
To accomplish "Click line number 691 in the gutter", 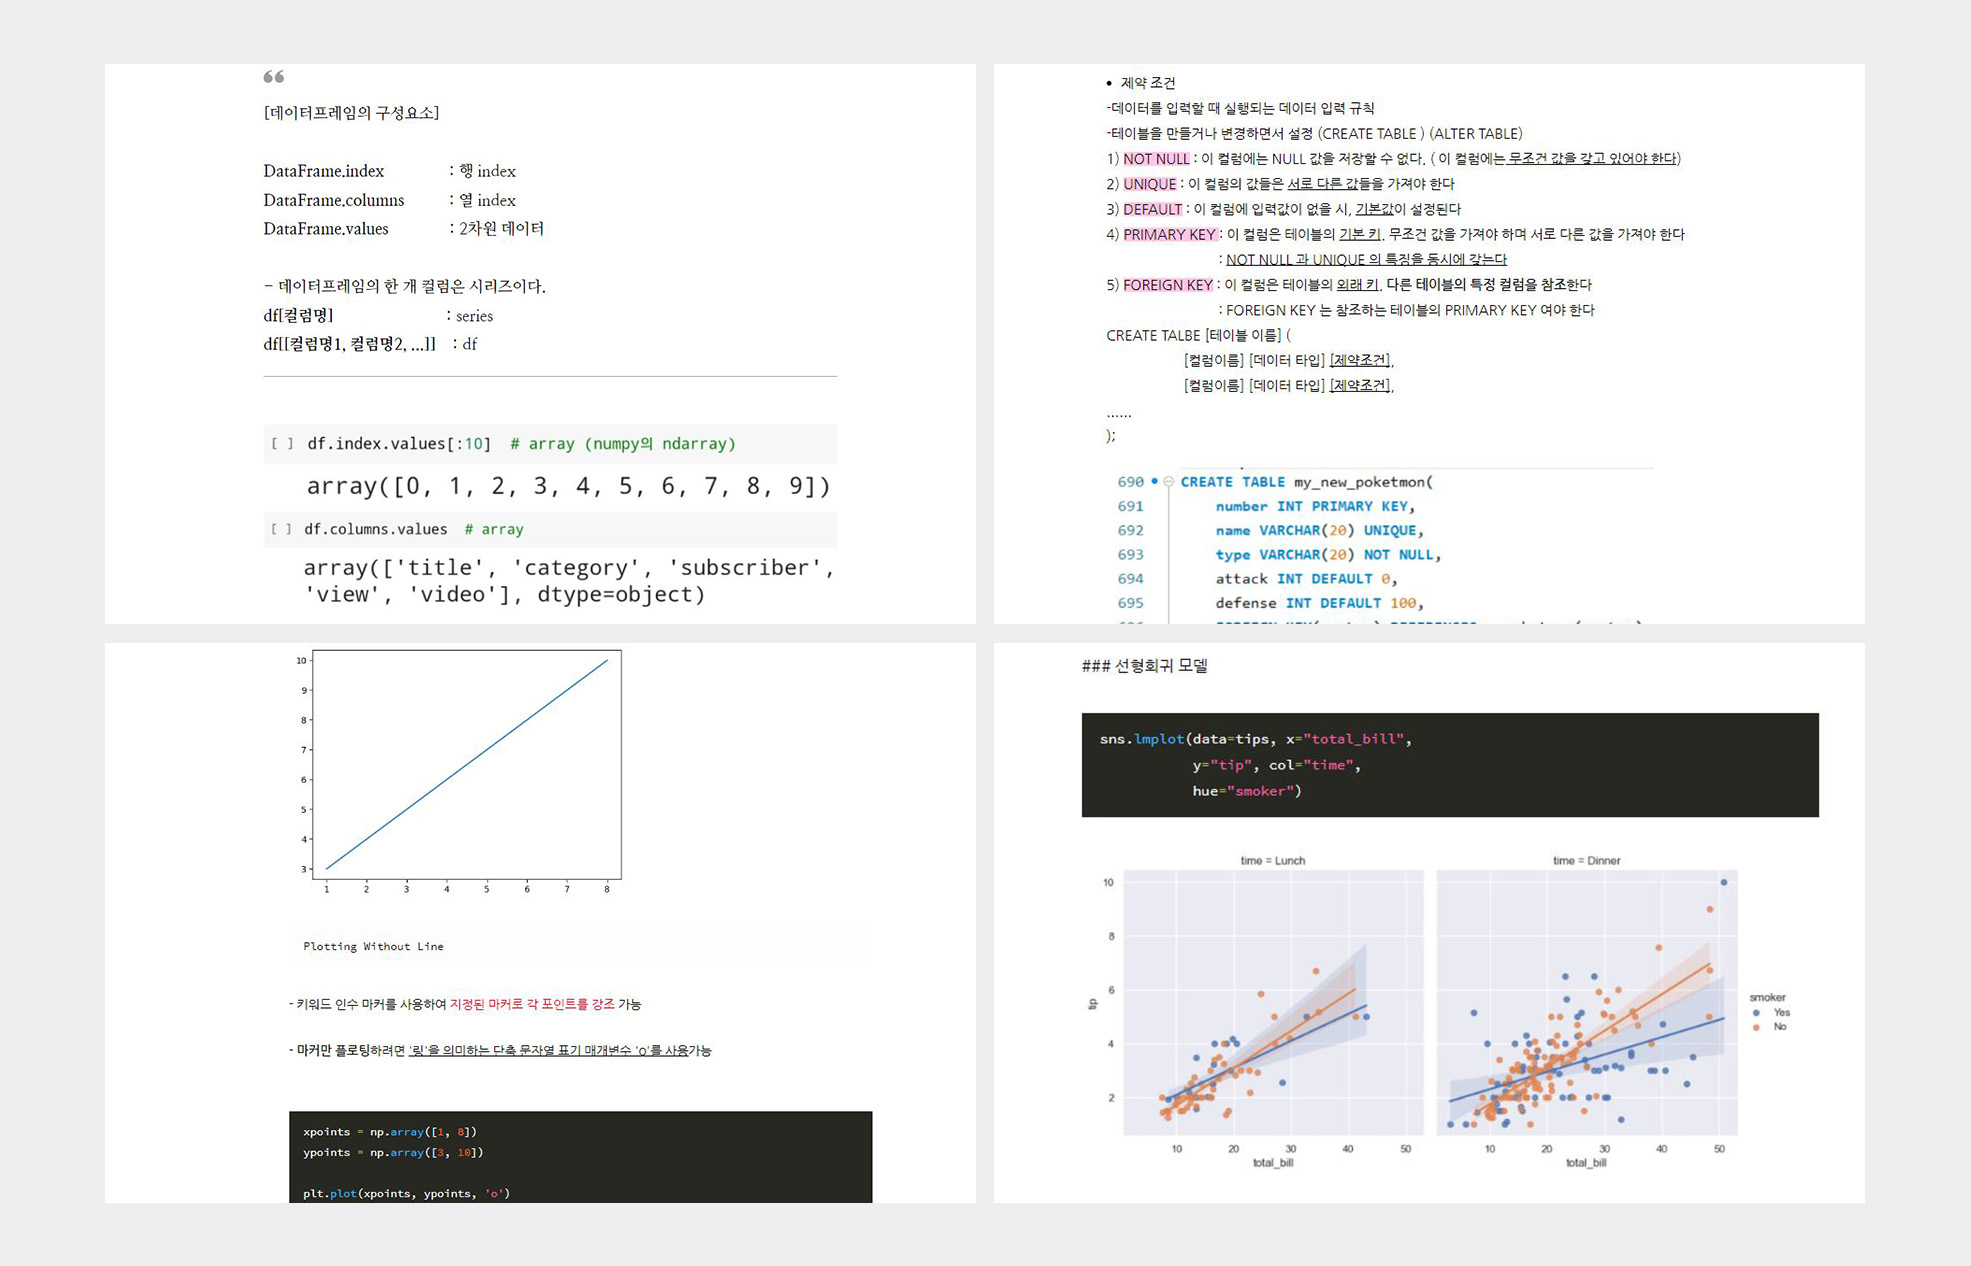I will (x=1130, y=507).
